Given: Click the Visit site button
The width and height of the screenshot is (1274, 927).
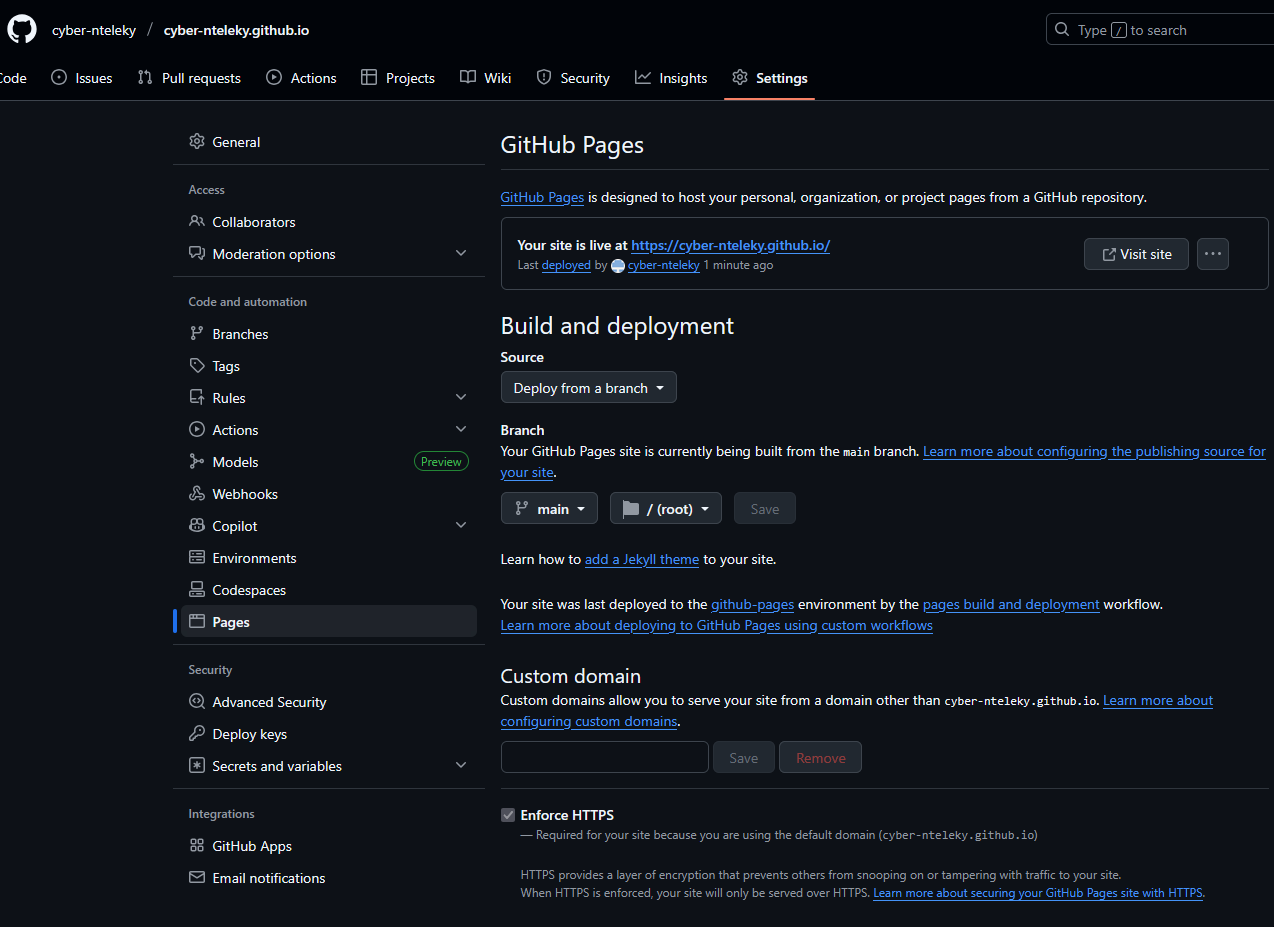Looking at the screenshot, I should [1136, 254].
